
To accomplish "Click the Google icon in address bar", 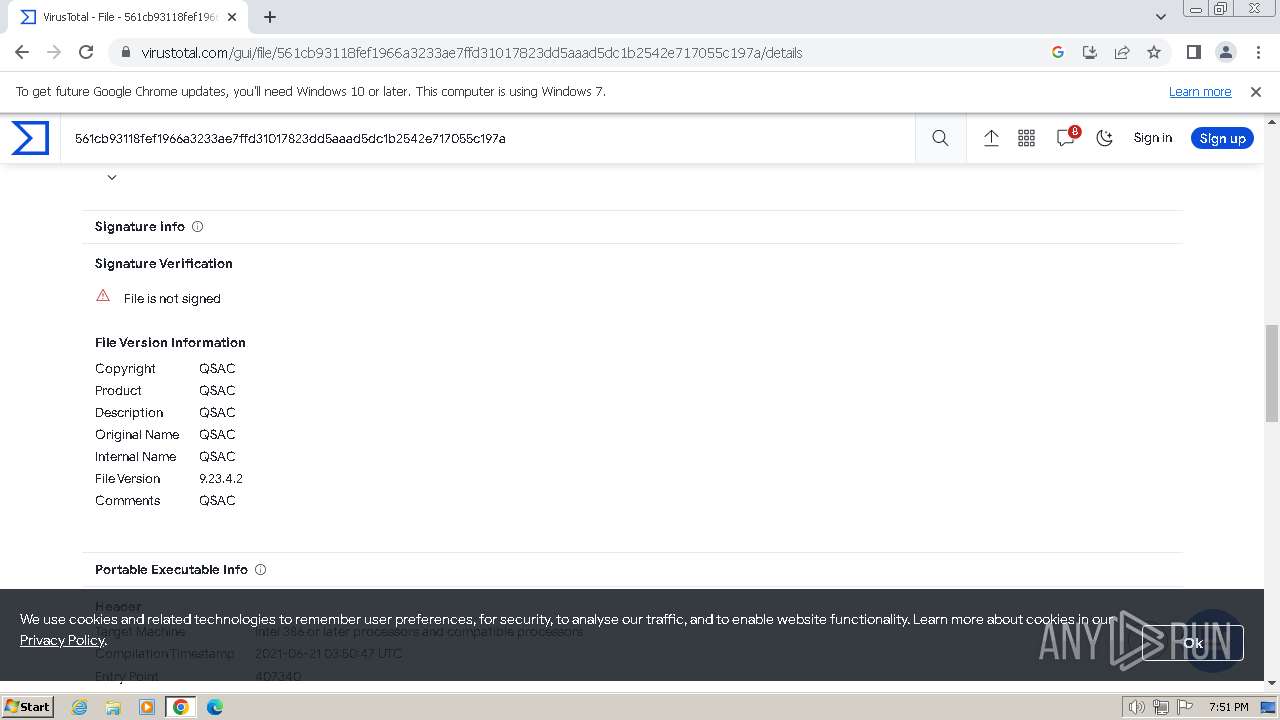I will click(x=1058, y=52).
